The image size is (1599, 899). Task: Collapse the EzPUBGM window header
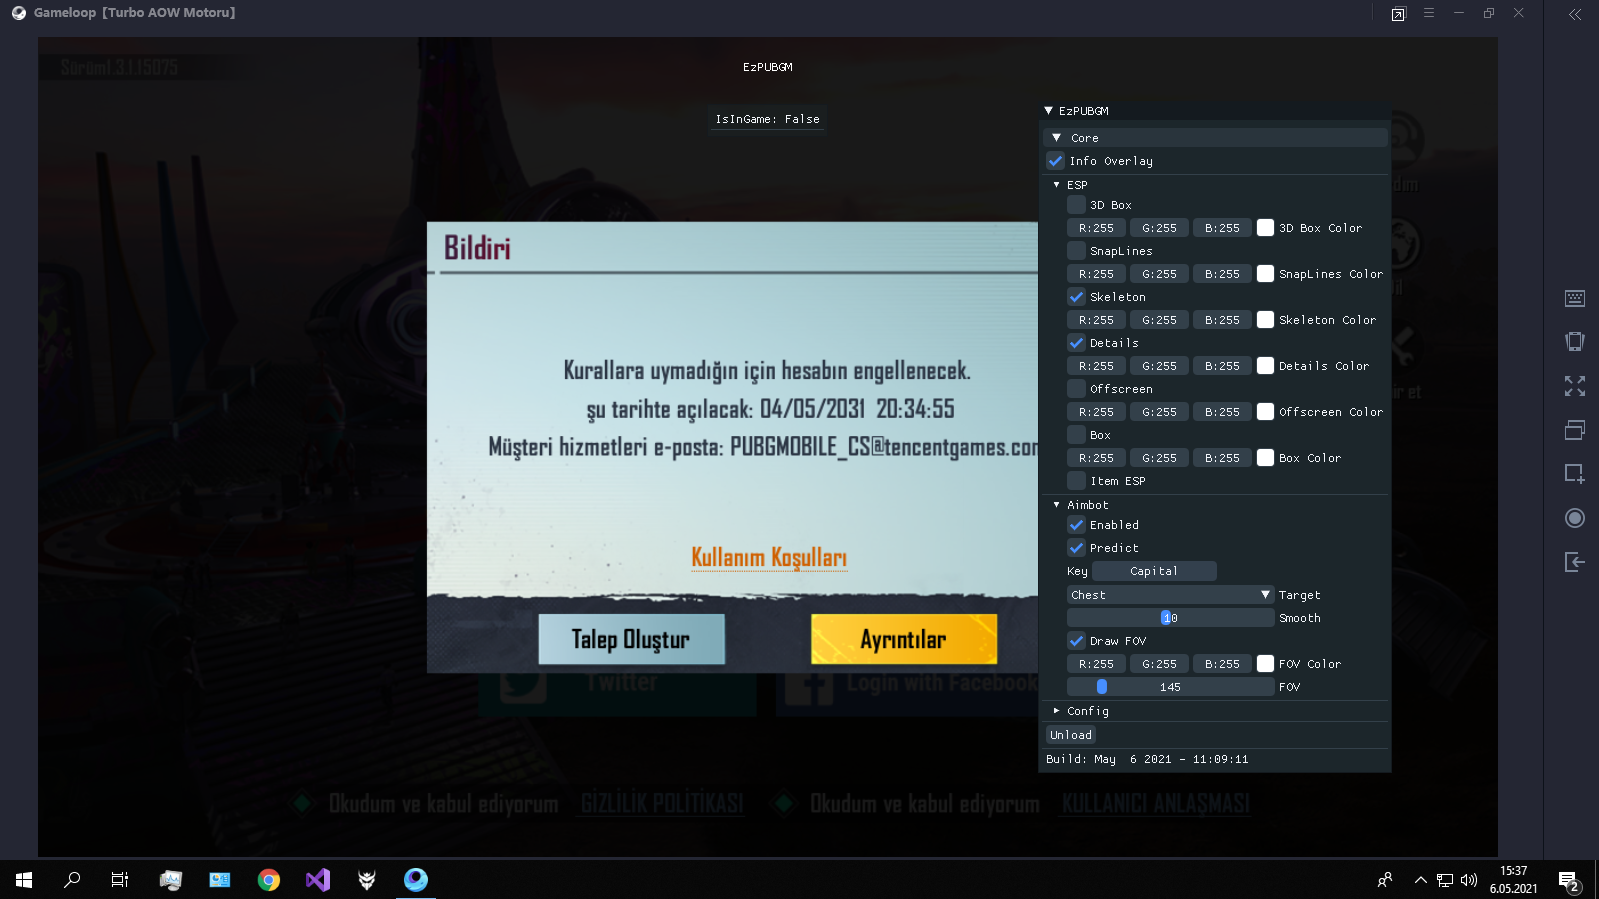(1048, 111)
